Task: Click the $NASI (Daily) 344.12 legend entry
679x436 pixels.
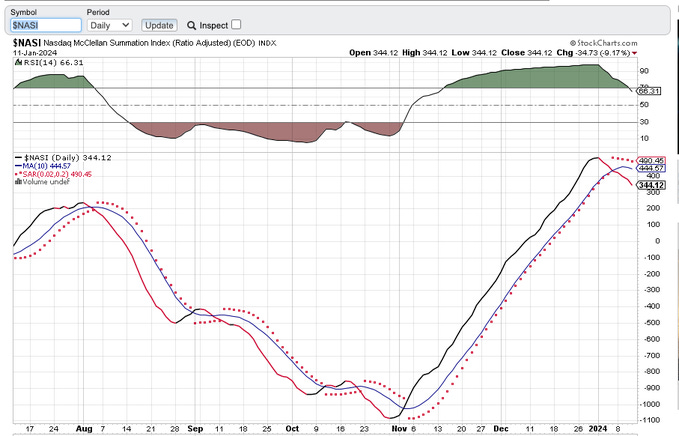Action: click(63, 158)
